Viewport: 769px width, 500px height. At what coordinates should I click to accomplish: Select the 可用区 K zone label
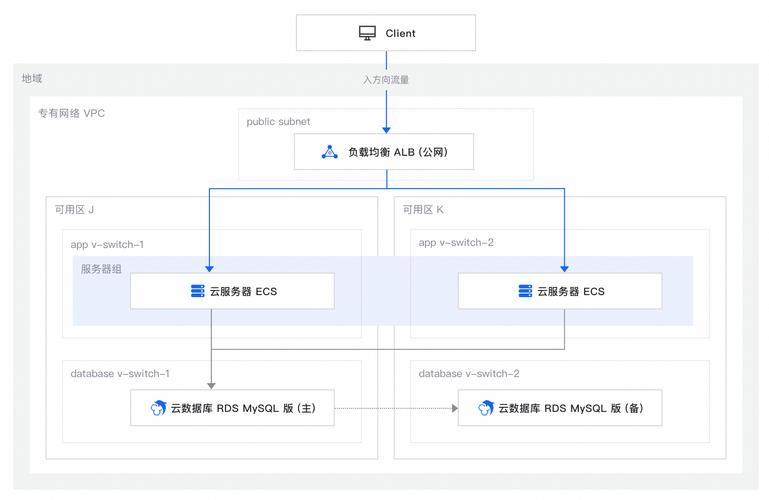tap(423, 210)
